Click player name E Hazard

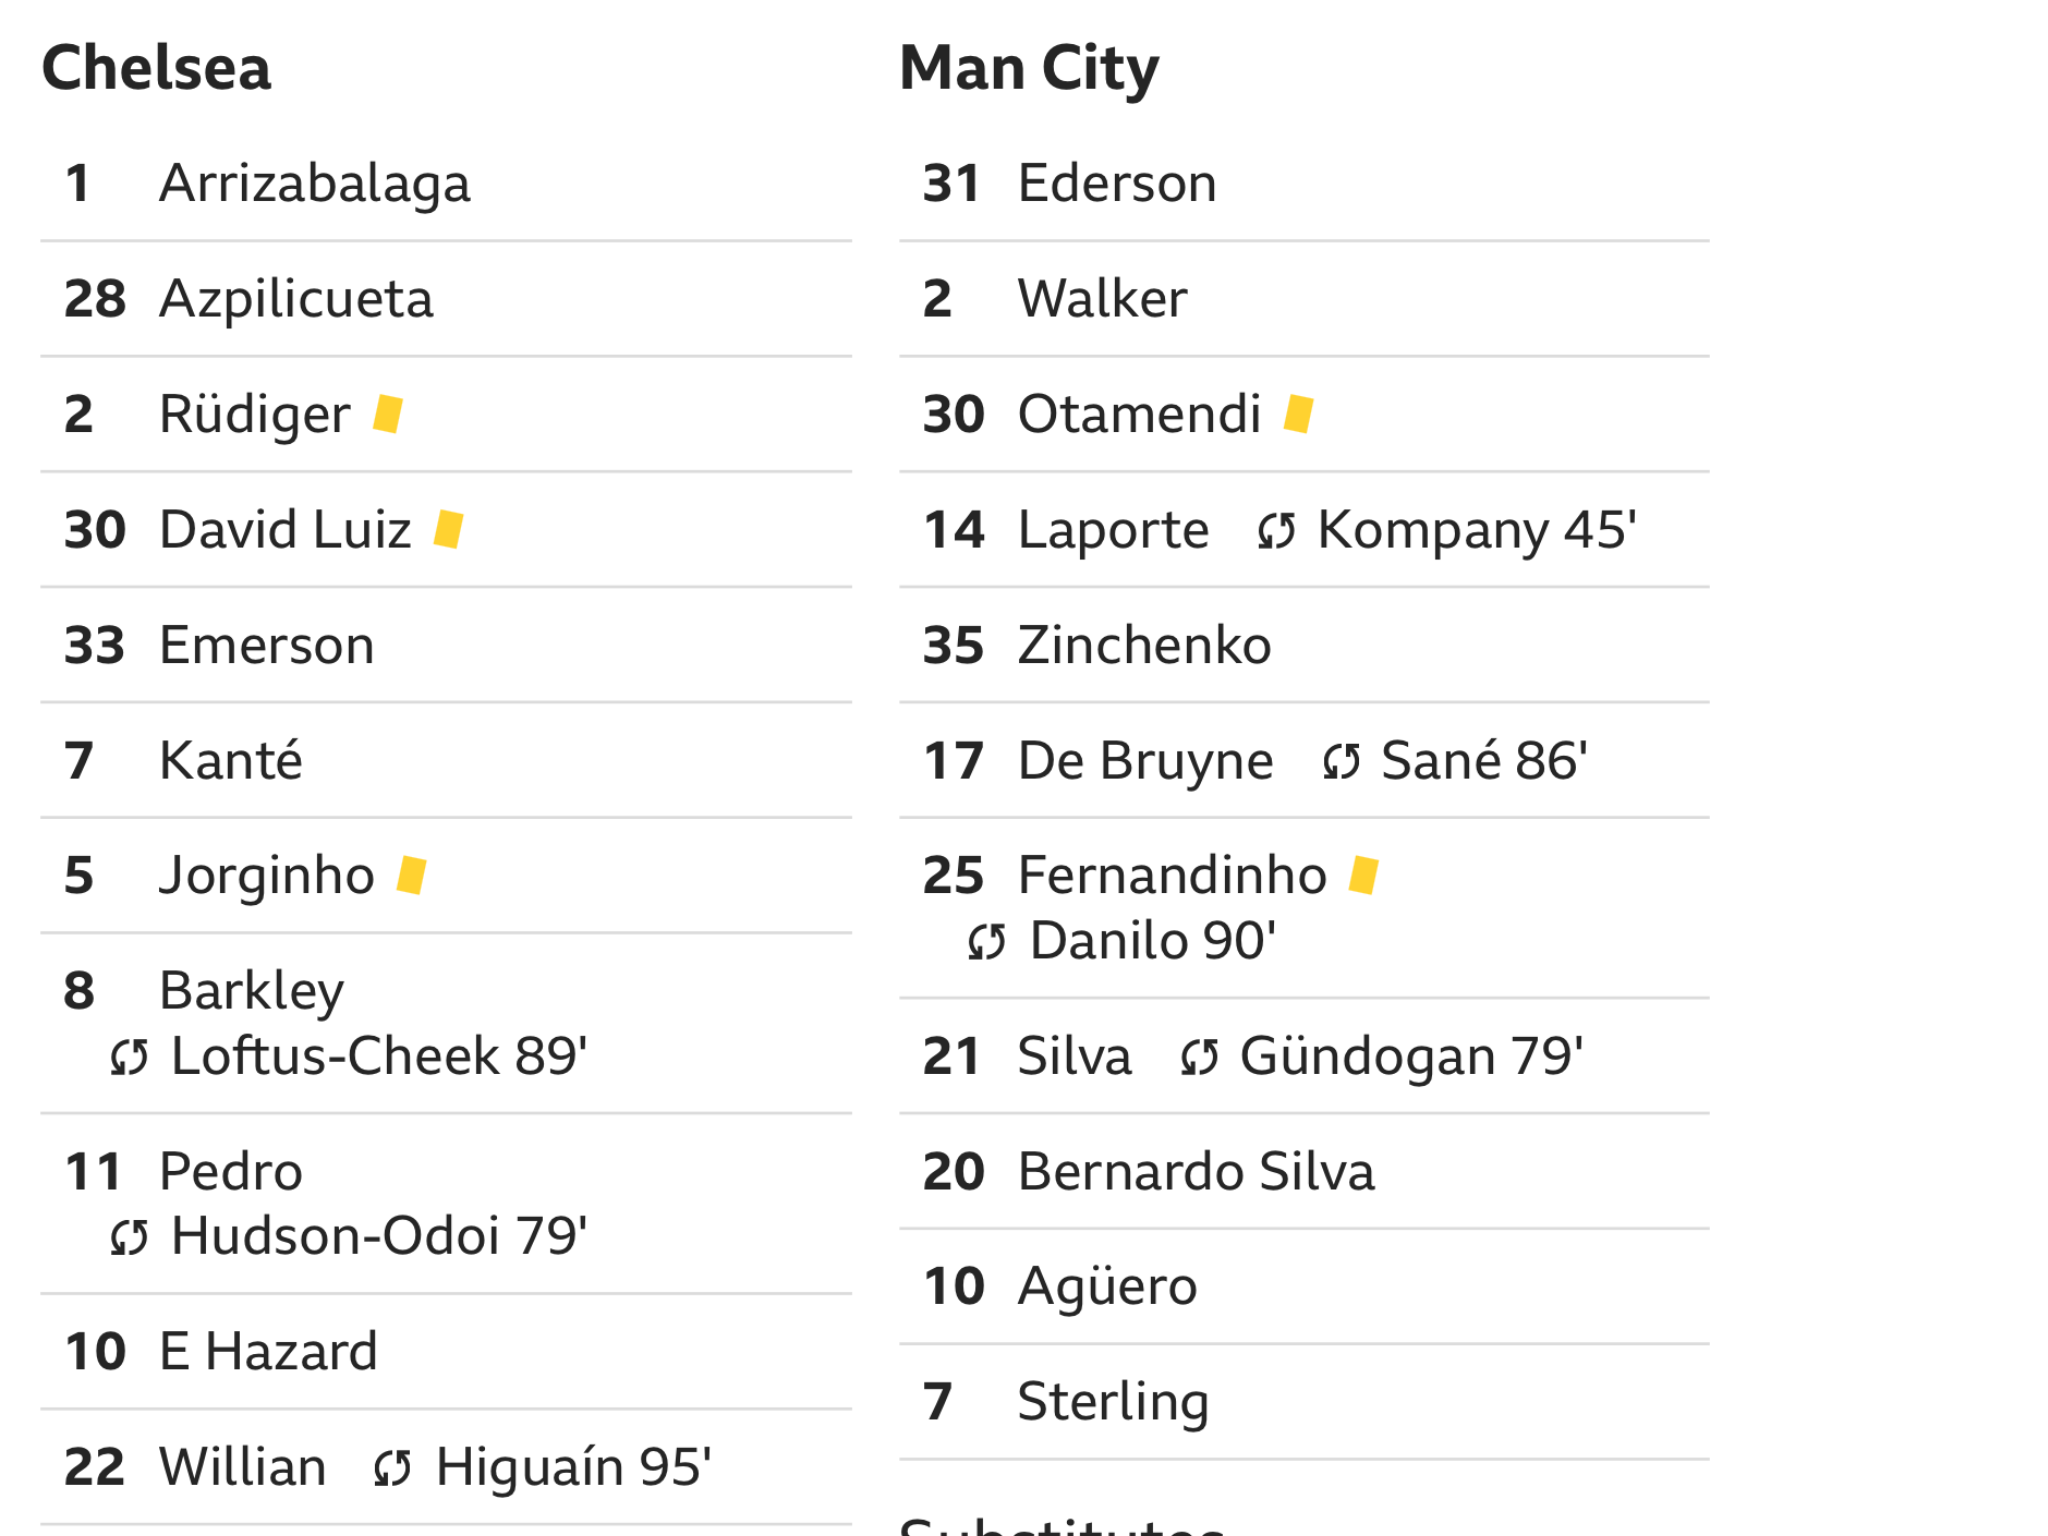click(x=268, y=1351)
